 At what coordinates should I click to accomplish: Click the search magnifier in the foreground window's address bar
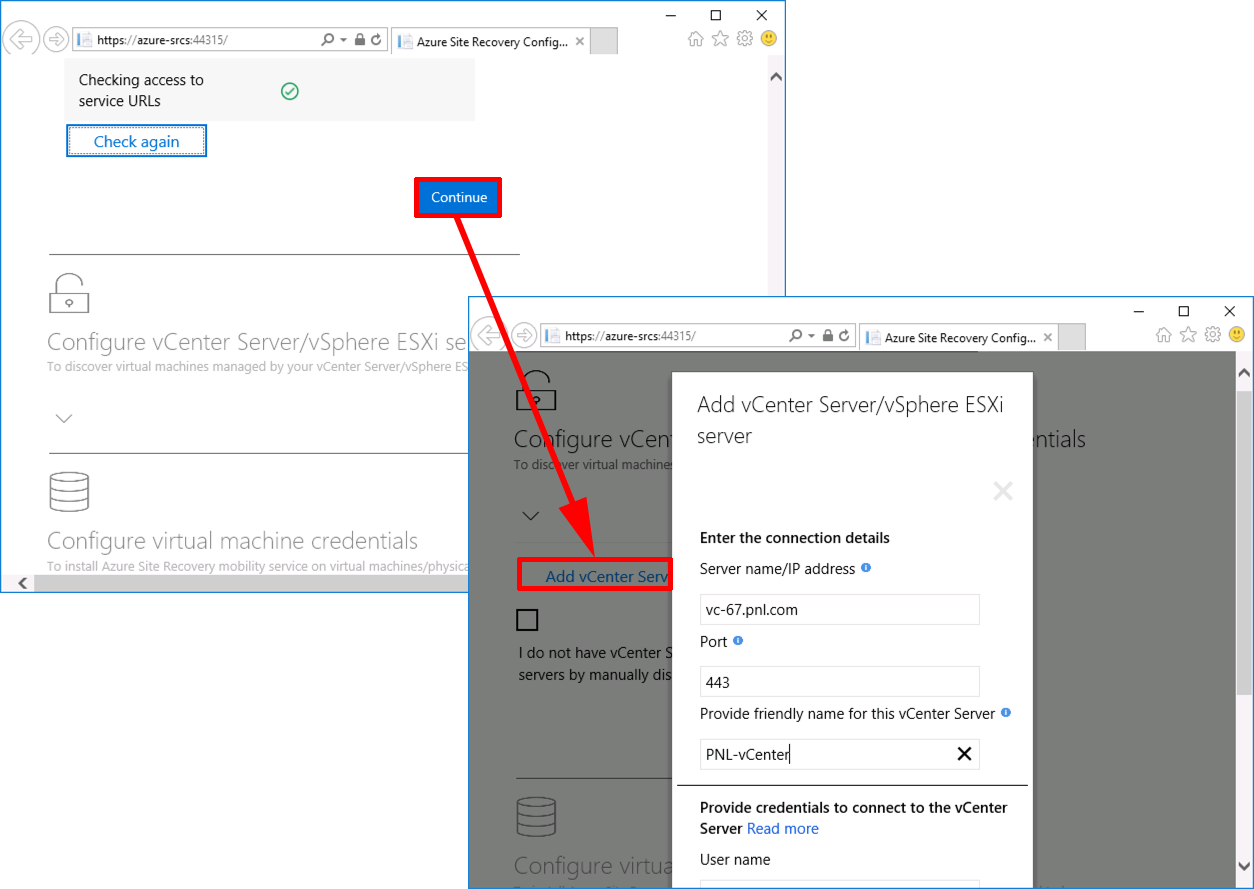[x=796, y=336]
